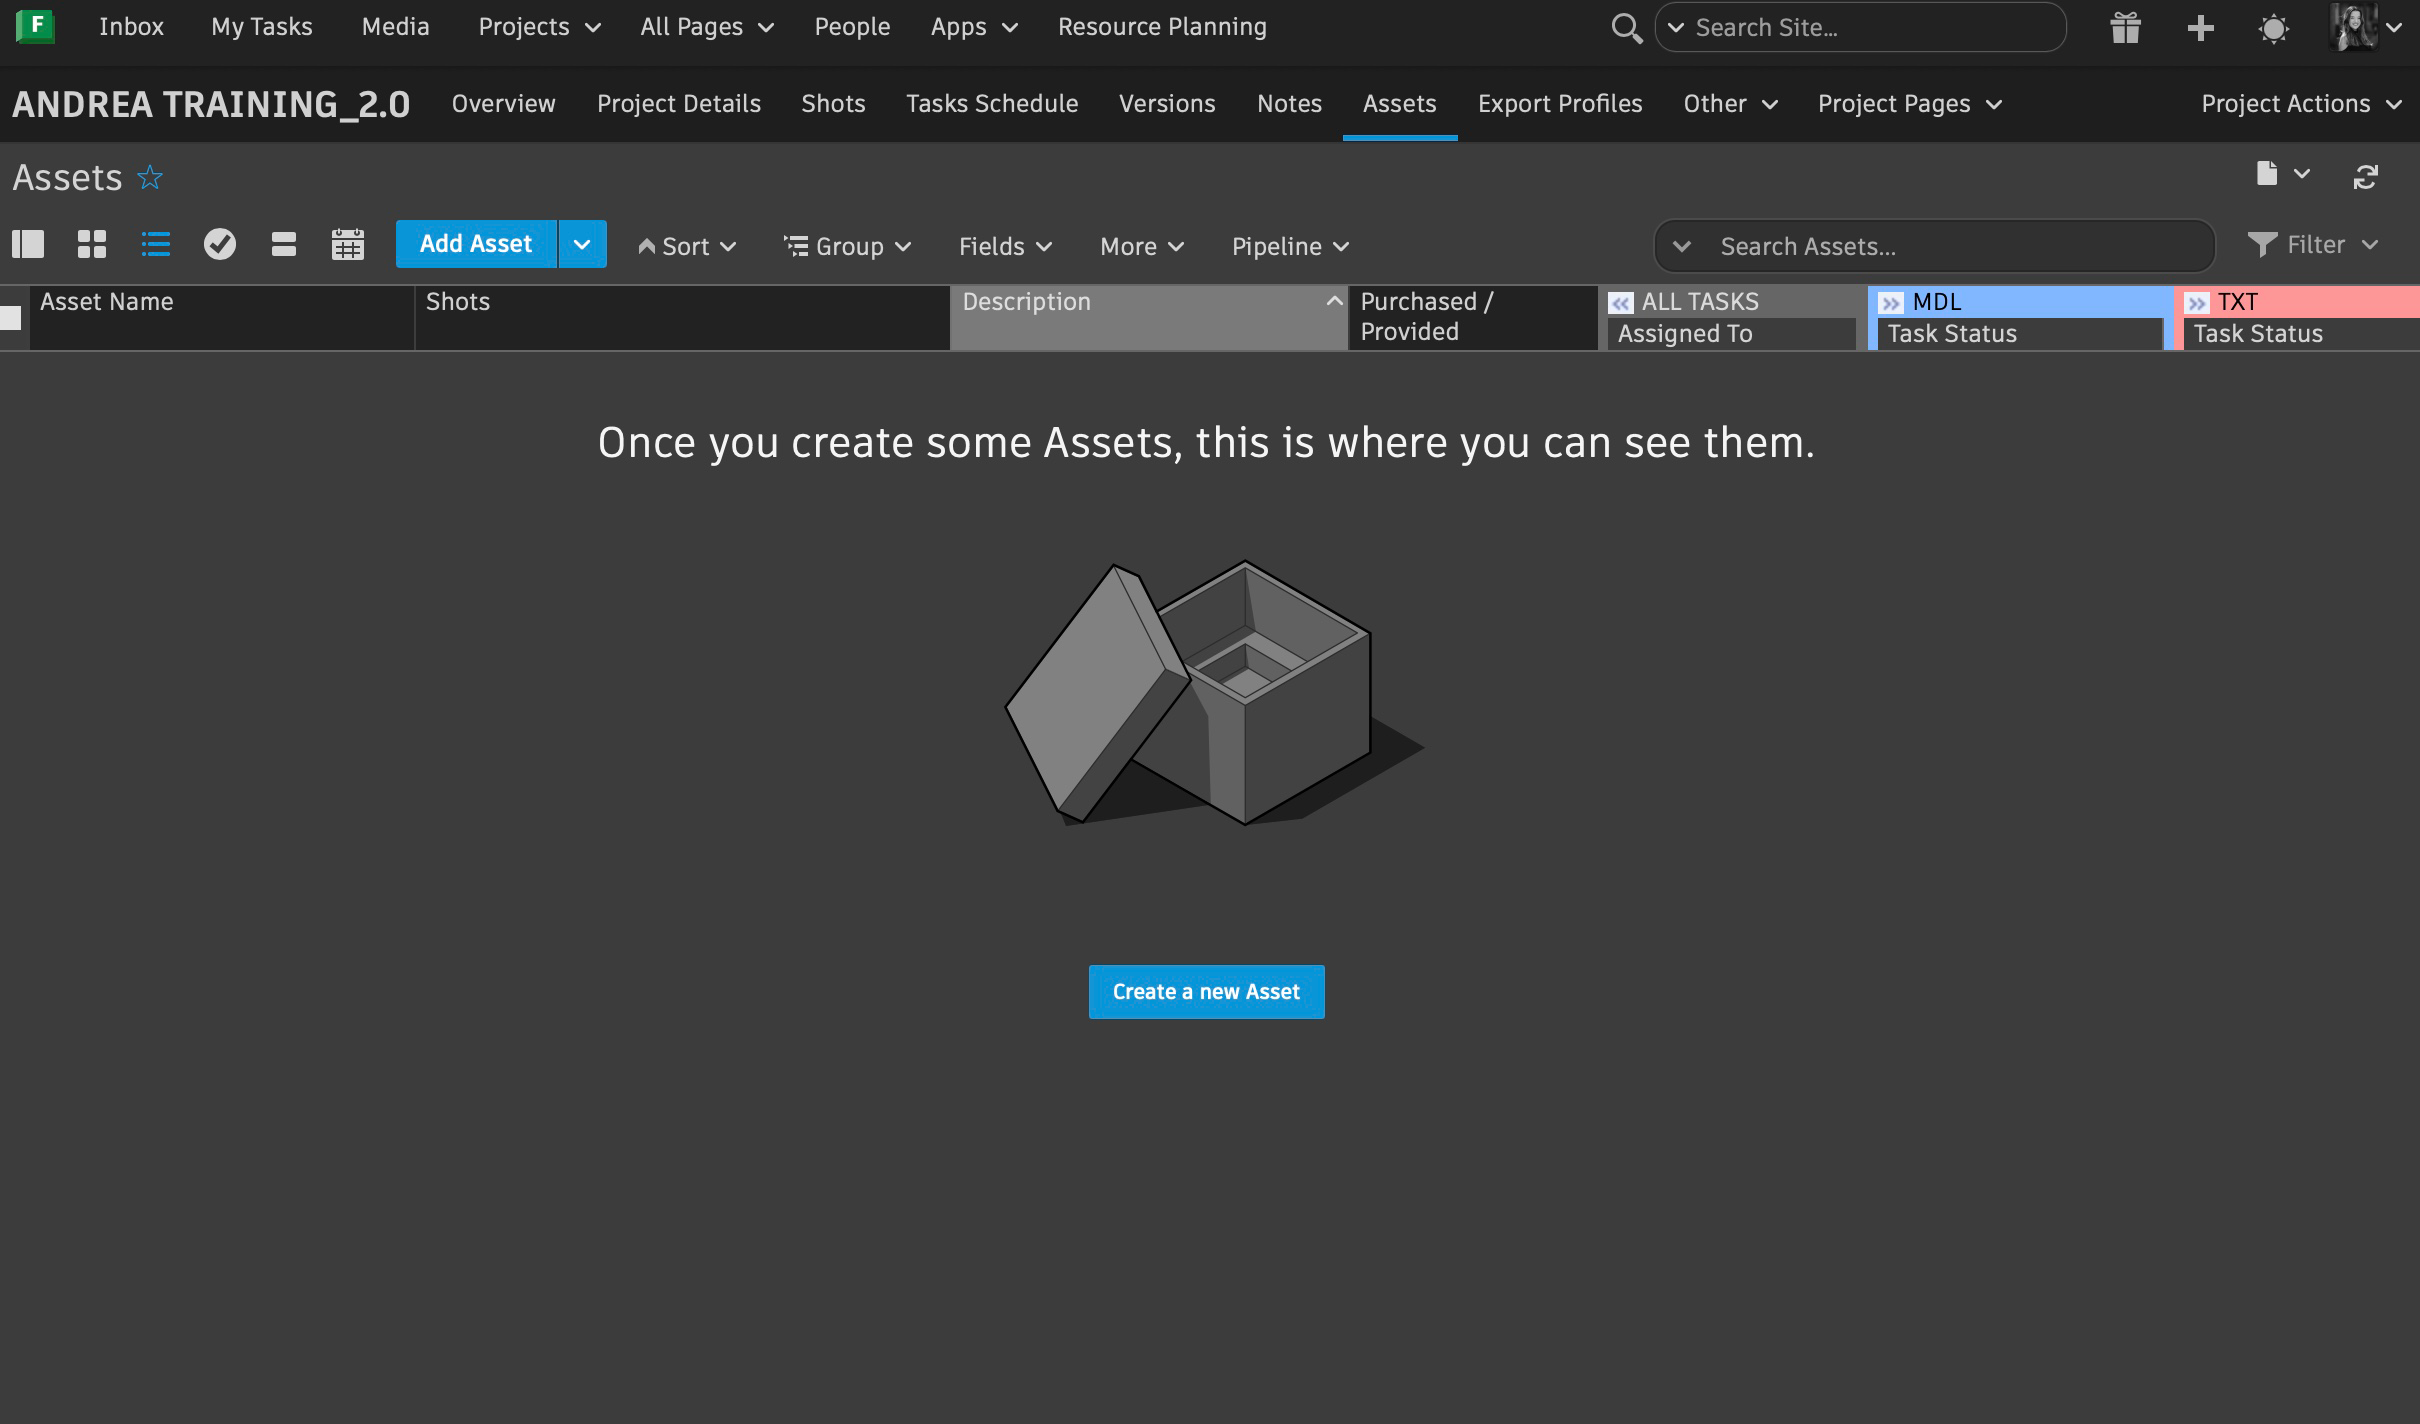Open the Fields dropdown
Viewport: 2420px width, 1424px height.
point(1004,246)
